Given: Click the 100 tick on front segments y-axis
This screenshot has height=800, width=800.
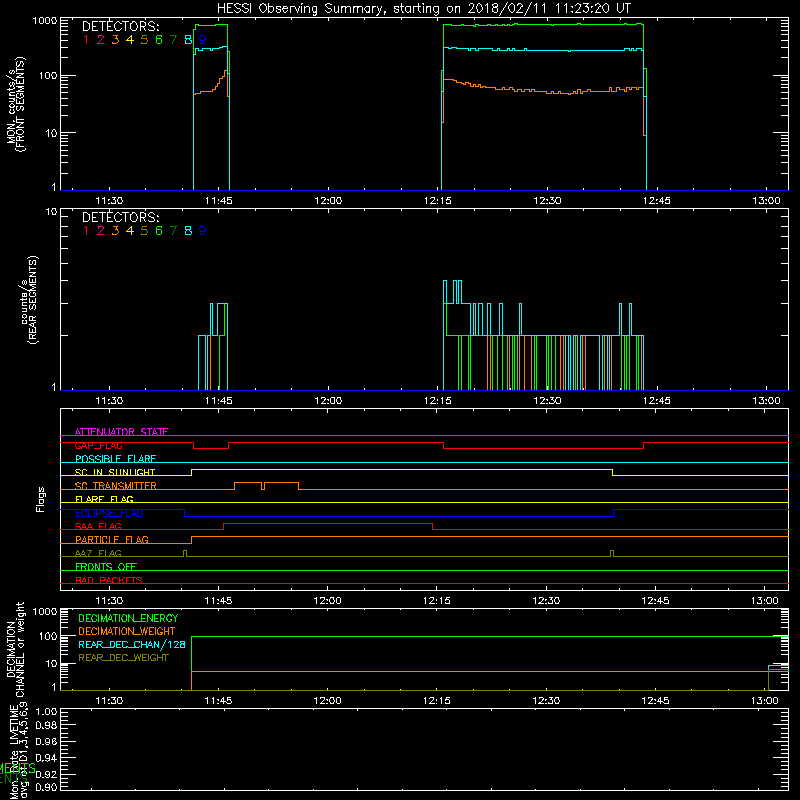Looking at the screenshot, I should [x=48, y=76].
